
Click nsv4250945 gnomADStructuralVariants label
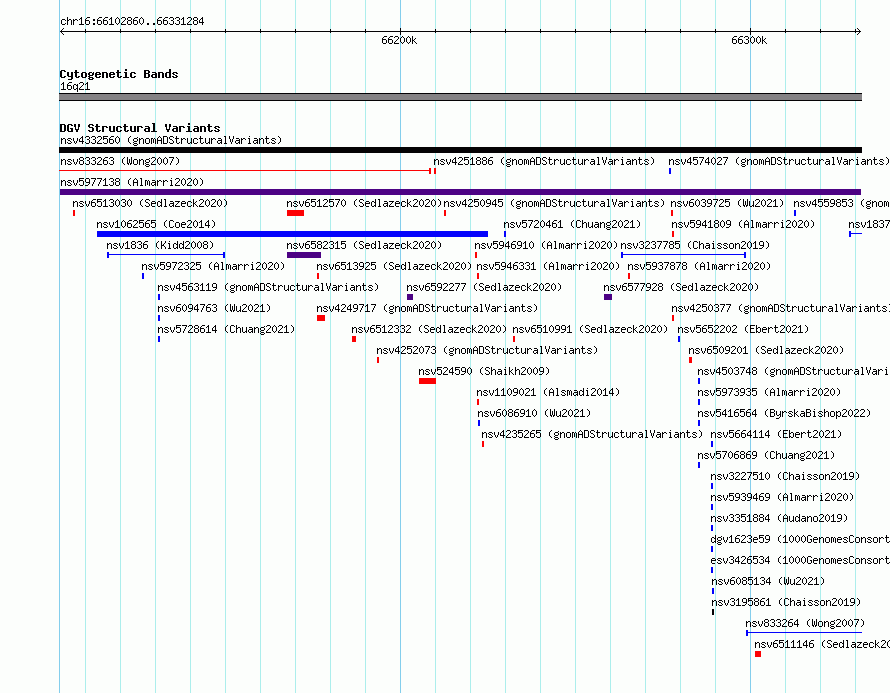[x=554, y=203]
